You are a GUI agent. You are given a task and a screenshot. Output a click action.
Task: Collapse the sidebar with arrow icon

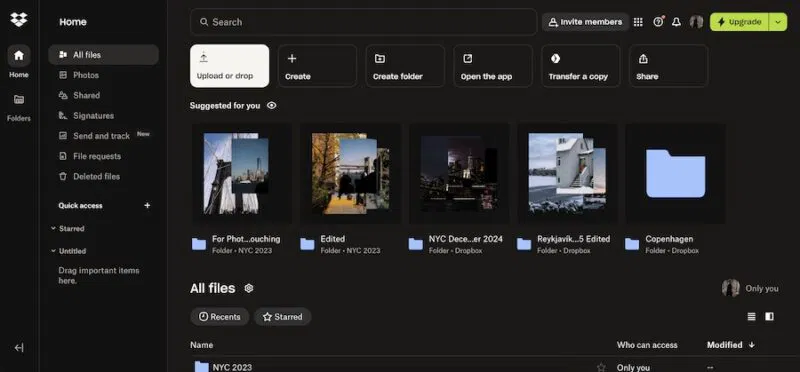pos(19,348)
